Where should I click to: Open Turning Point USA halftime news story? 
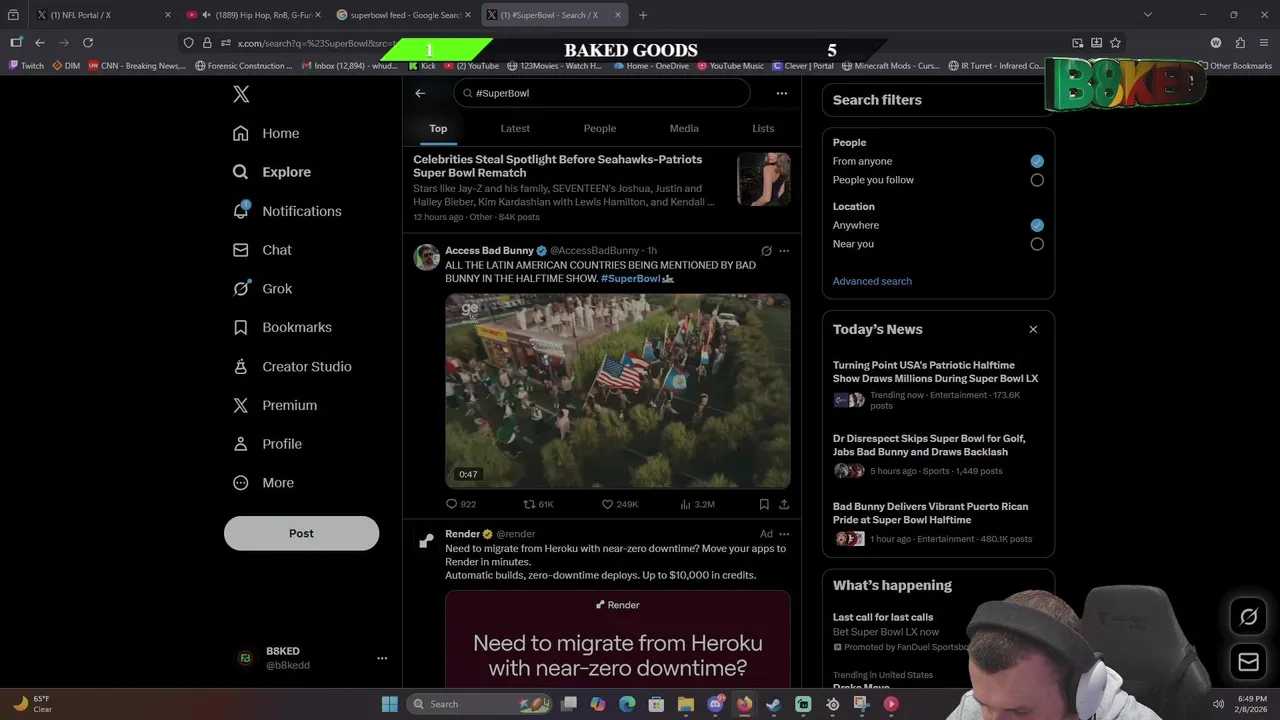tap(935, 372)
